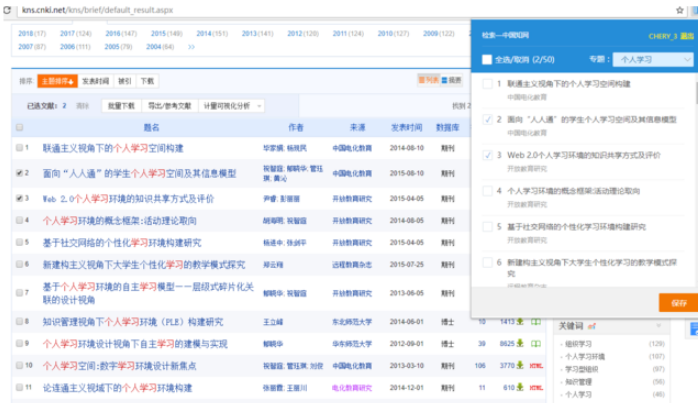Untick the checkbox for result row 2
Viewport: 699px width, 403px height.
point(19,173)
